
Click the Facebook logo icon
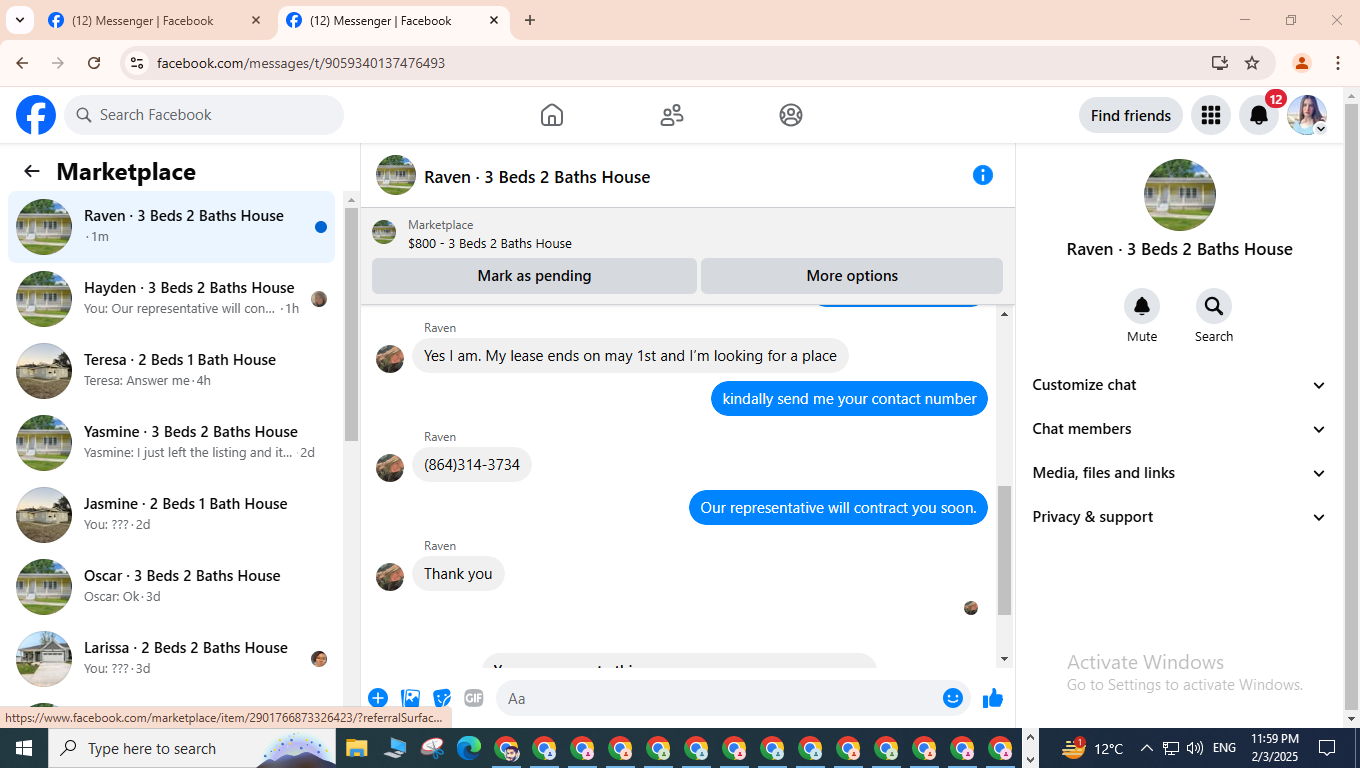pos(36,115)
